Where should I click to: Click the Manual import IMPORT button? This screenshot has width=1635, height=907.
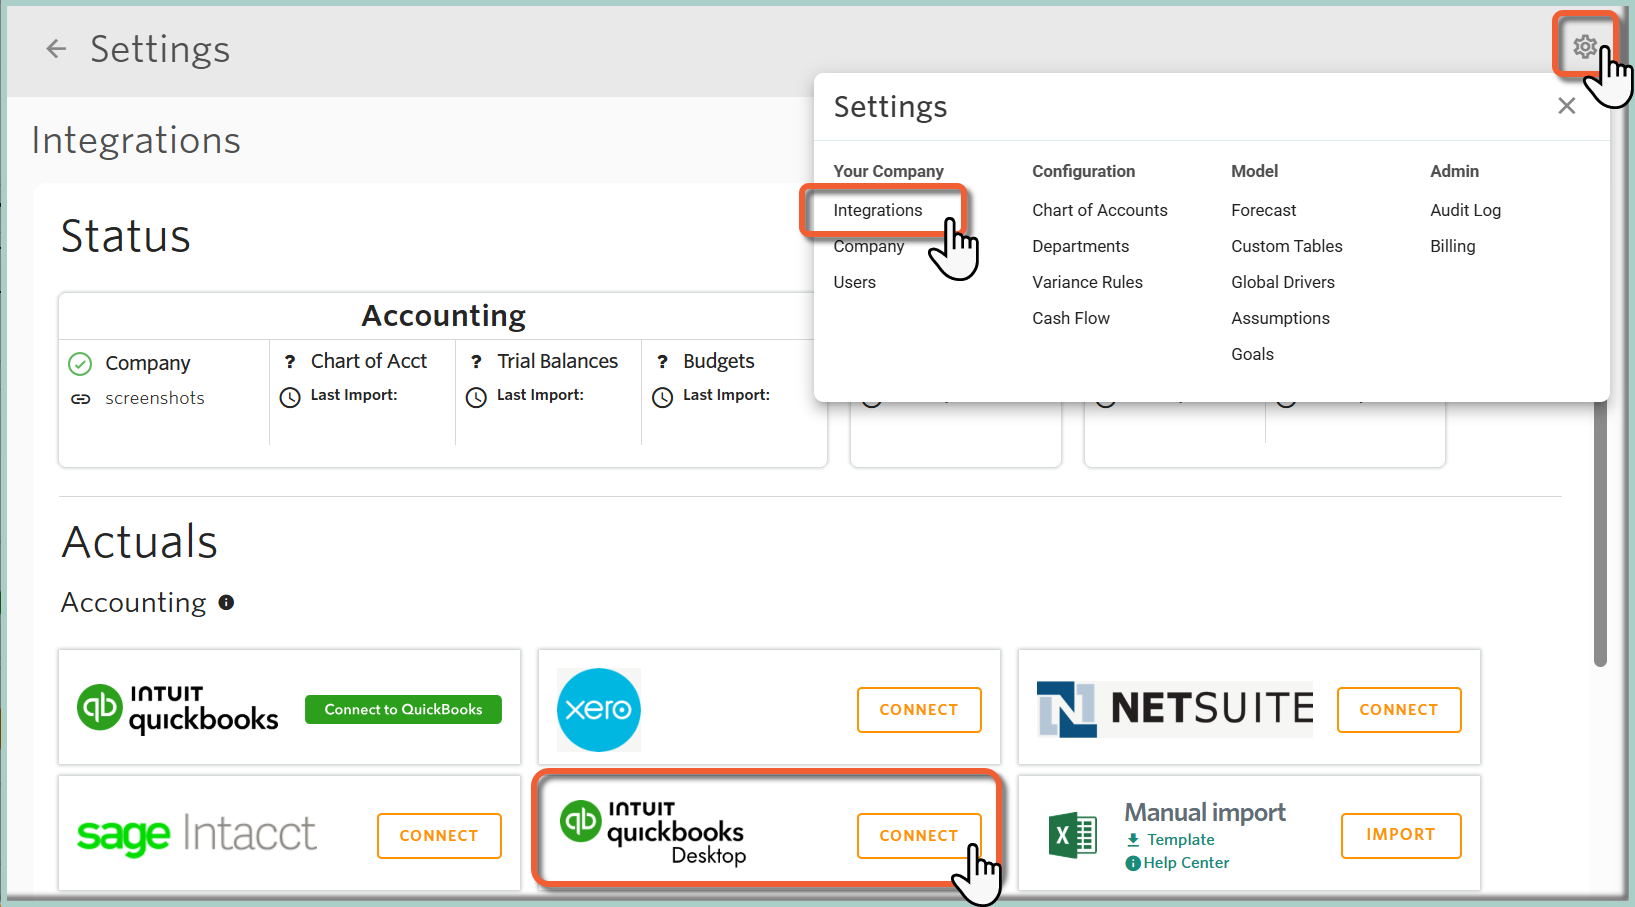tap(1401, 835)
